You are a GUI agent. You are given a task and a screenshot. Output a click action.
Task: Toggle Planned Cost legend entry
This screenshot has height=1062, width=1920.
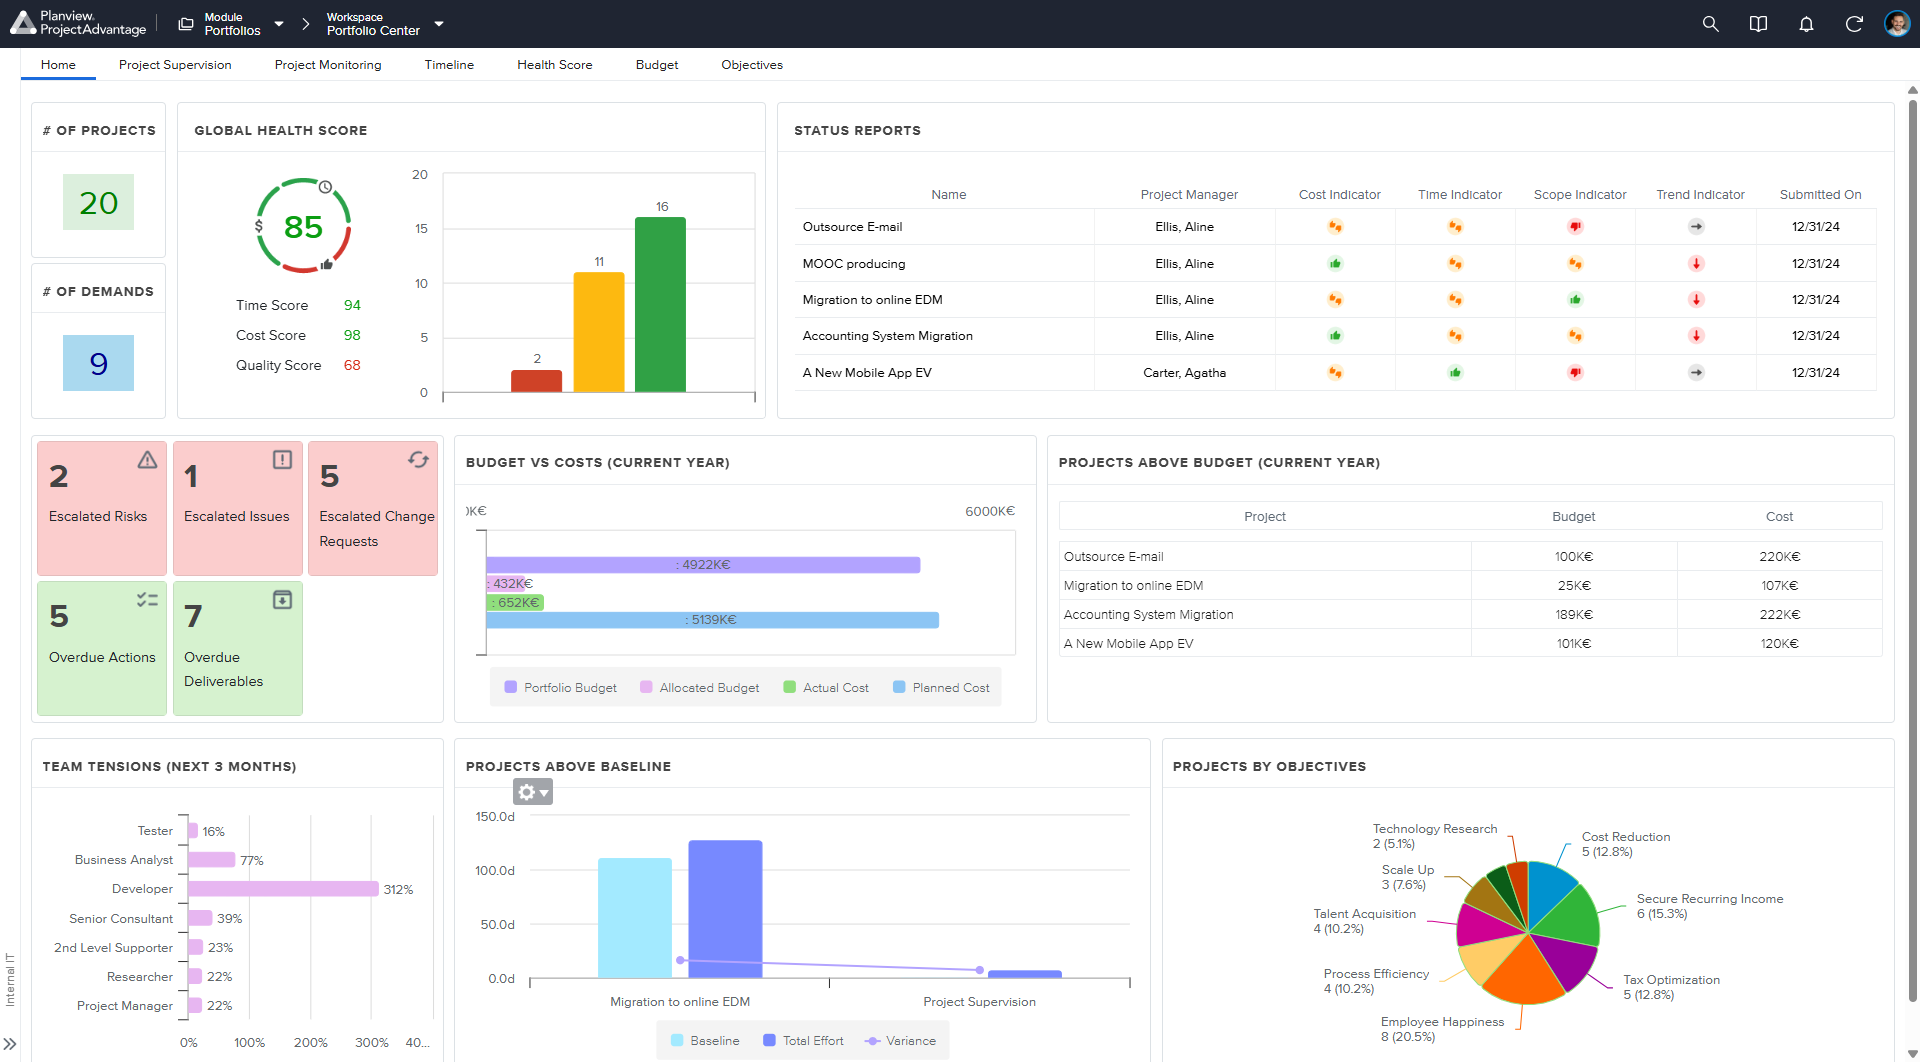click(x=941, y=688)
